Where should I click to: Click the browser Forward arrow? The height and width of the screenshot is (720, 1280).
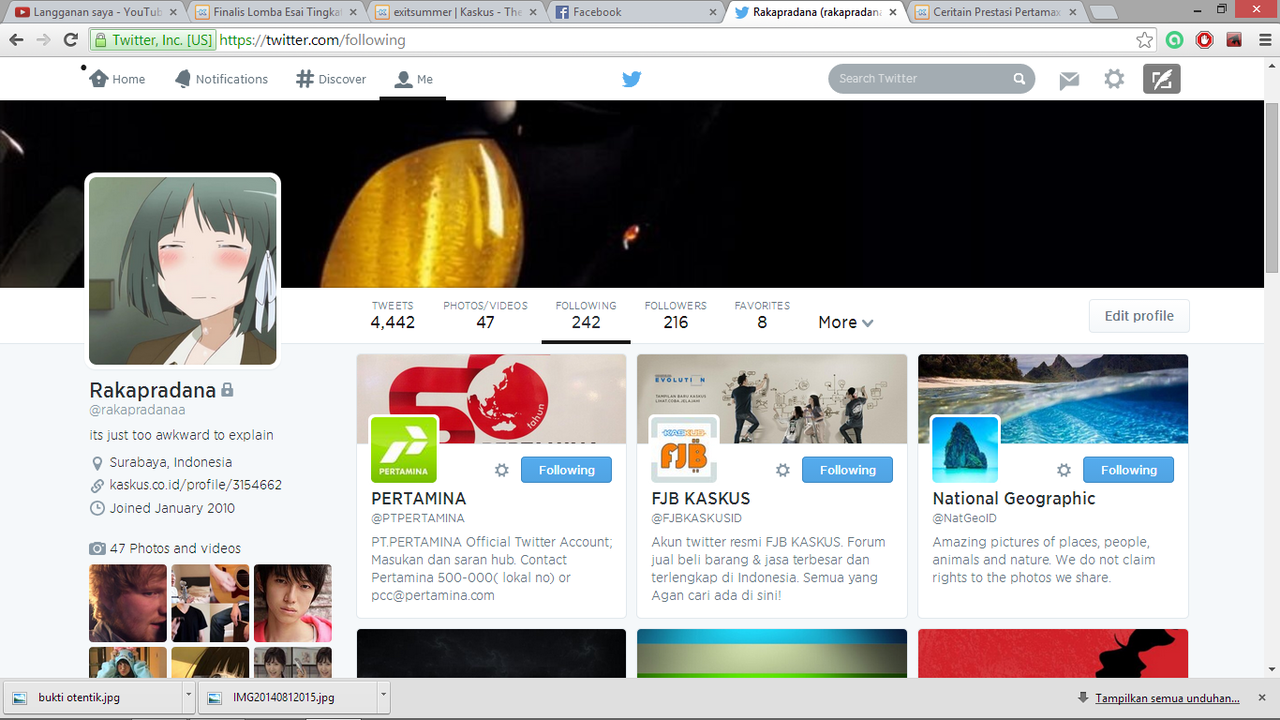(43, 40)
